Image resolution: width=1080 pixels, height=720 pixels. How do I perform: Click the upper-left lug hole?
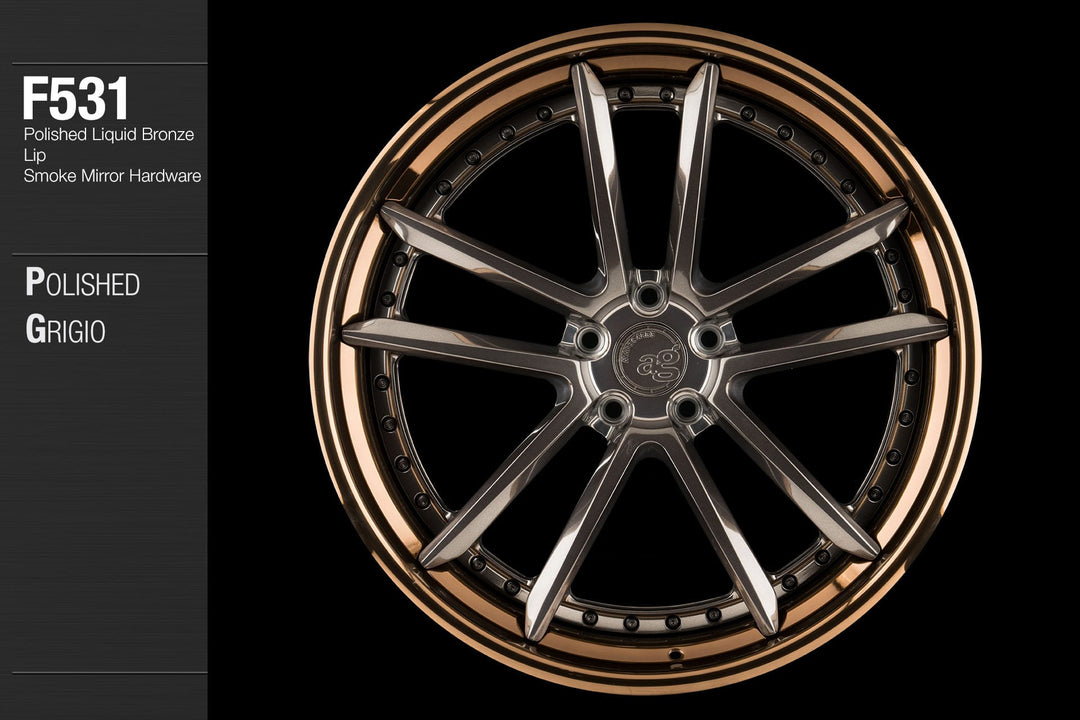pyautogui.click(x=590, y=340)
